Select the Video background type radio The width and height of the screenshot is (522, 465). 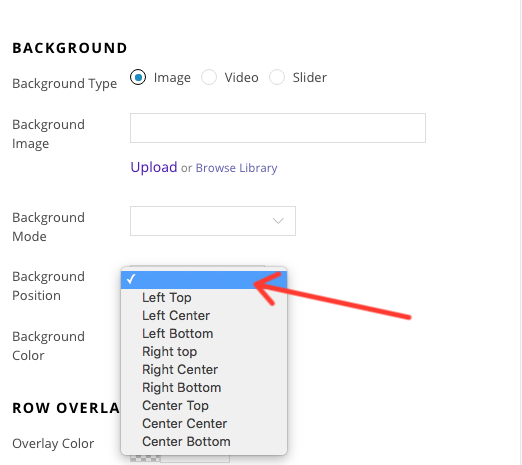coord(209,77)
